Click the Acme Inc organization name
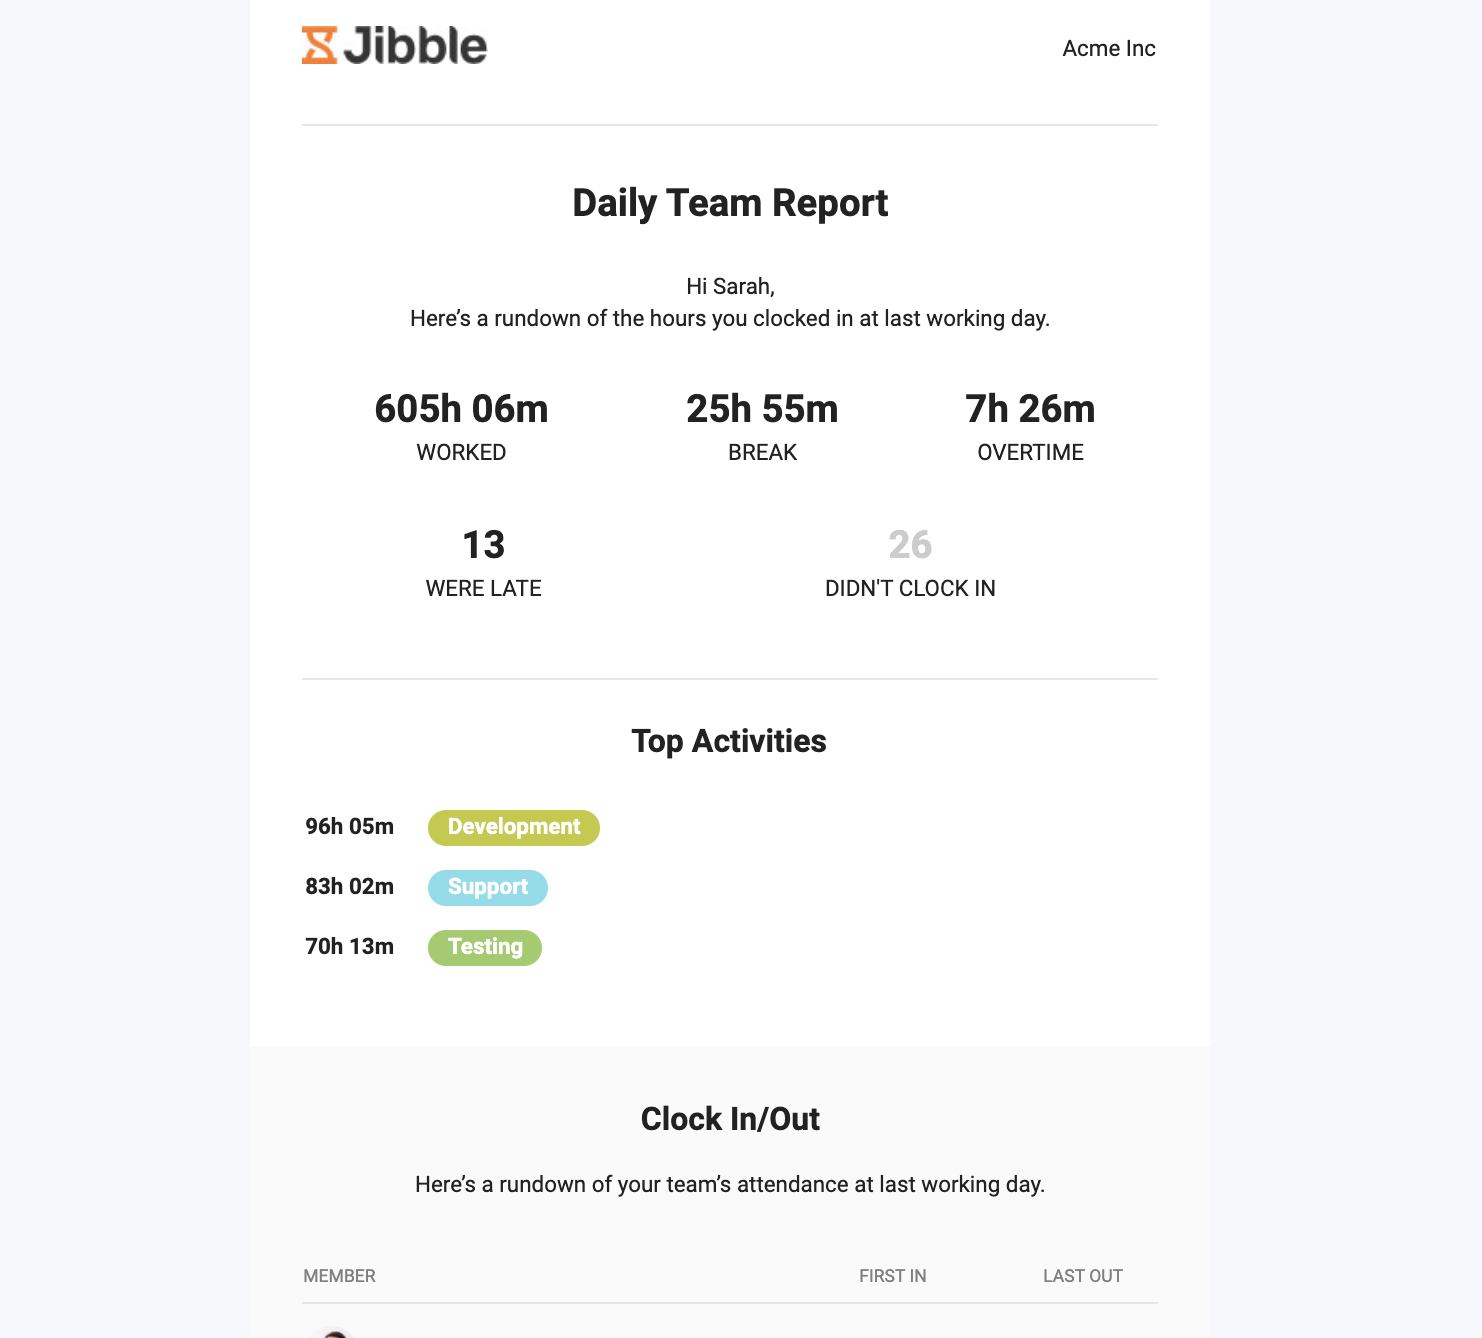This screenshot has width=1482, height=1338. point(1108,49)
